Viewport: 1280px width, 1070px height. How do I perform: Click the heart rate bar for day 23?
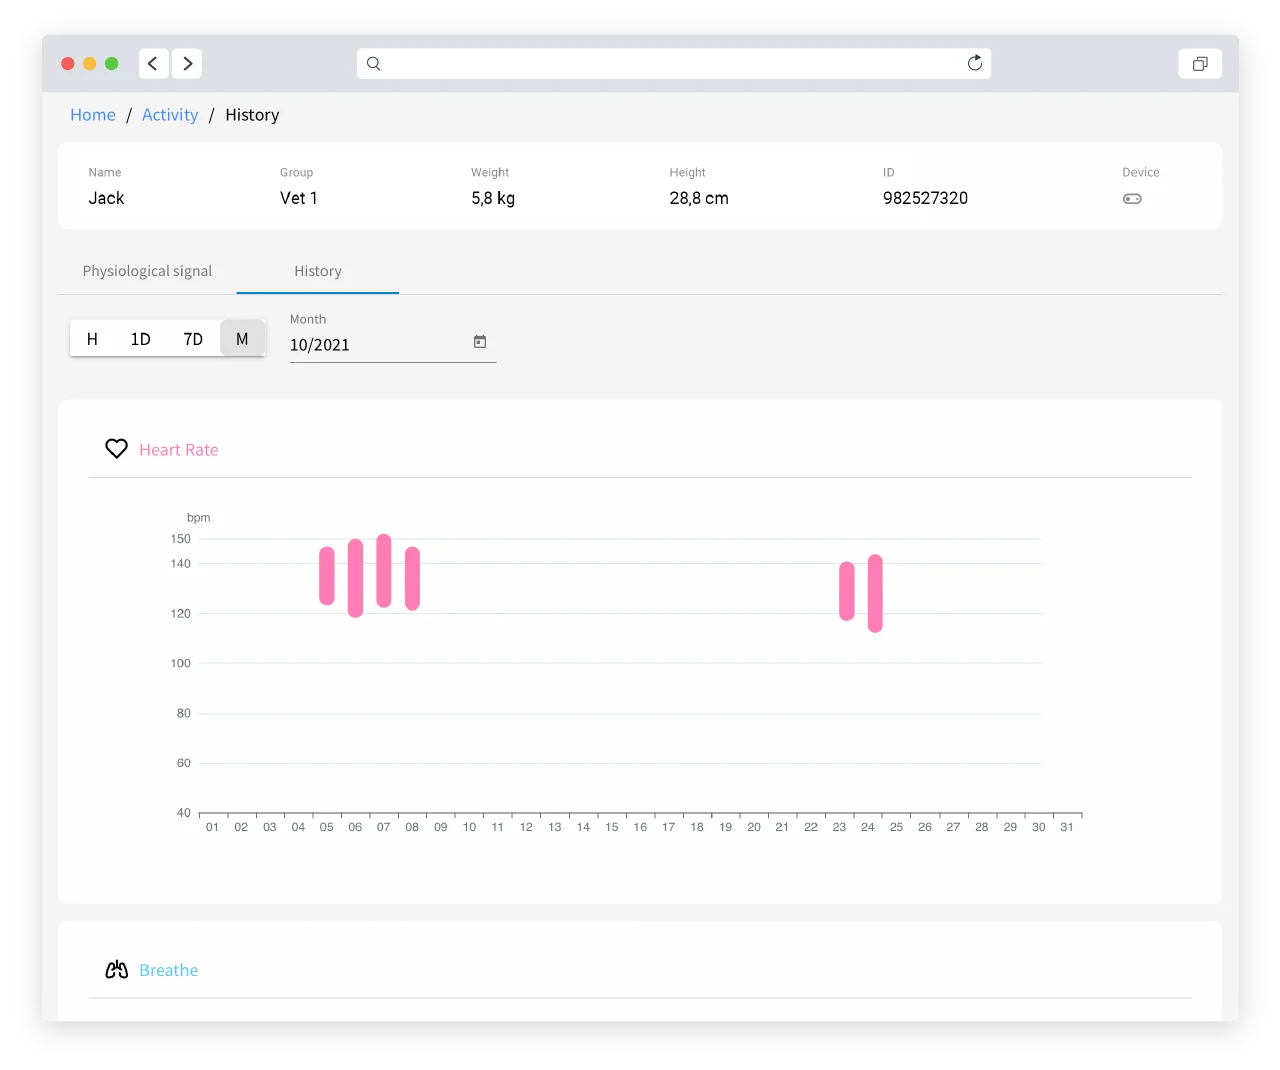pos(847,591)
